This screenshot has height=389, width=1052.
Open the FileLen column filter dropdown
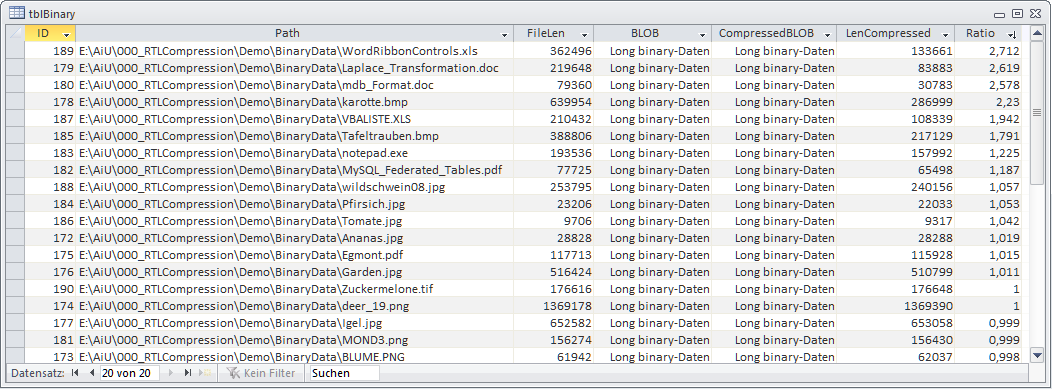pyautogui.click(x=584, y=34)
